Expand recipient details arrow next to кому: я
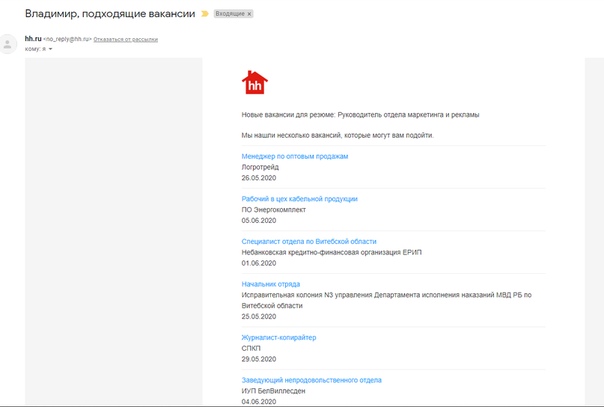Viewport: 604px width, 407px height. (50, 49)
